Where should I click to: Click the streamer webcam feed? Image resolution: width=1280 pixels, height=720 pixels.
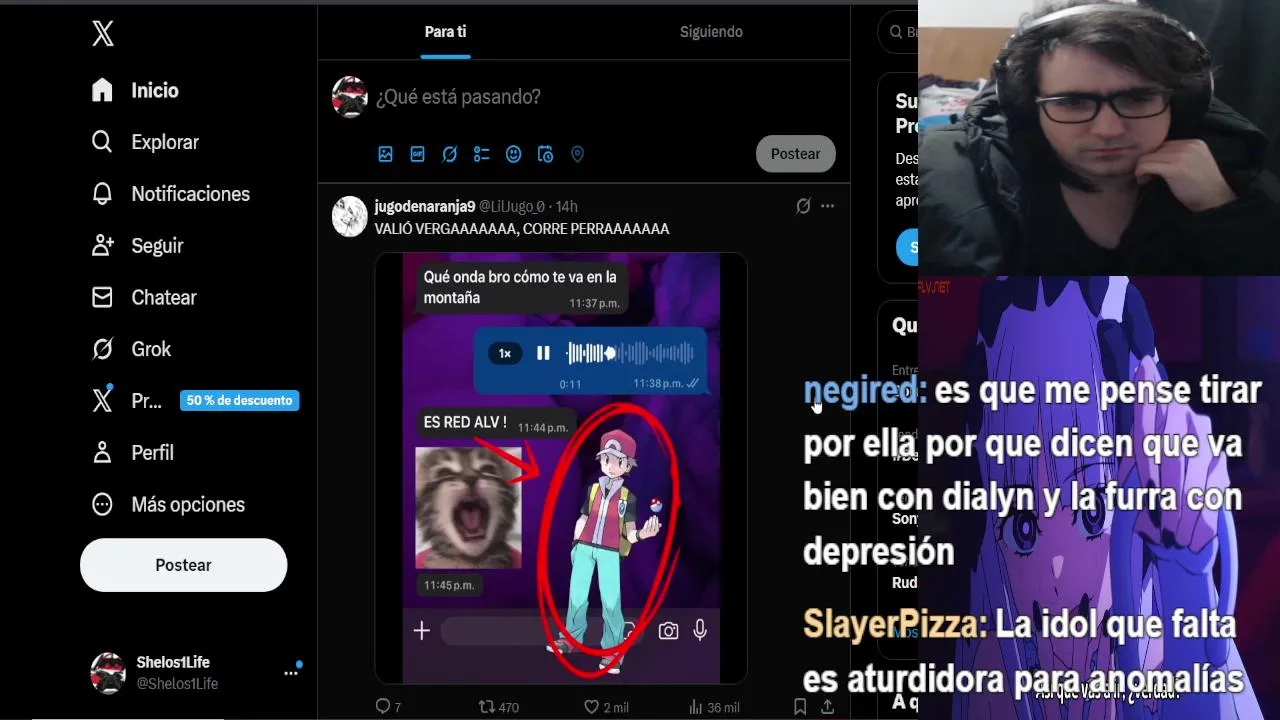1099,138
